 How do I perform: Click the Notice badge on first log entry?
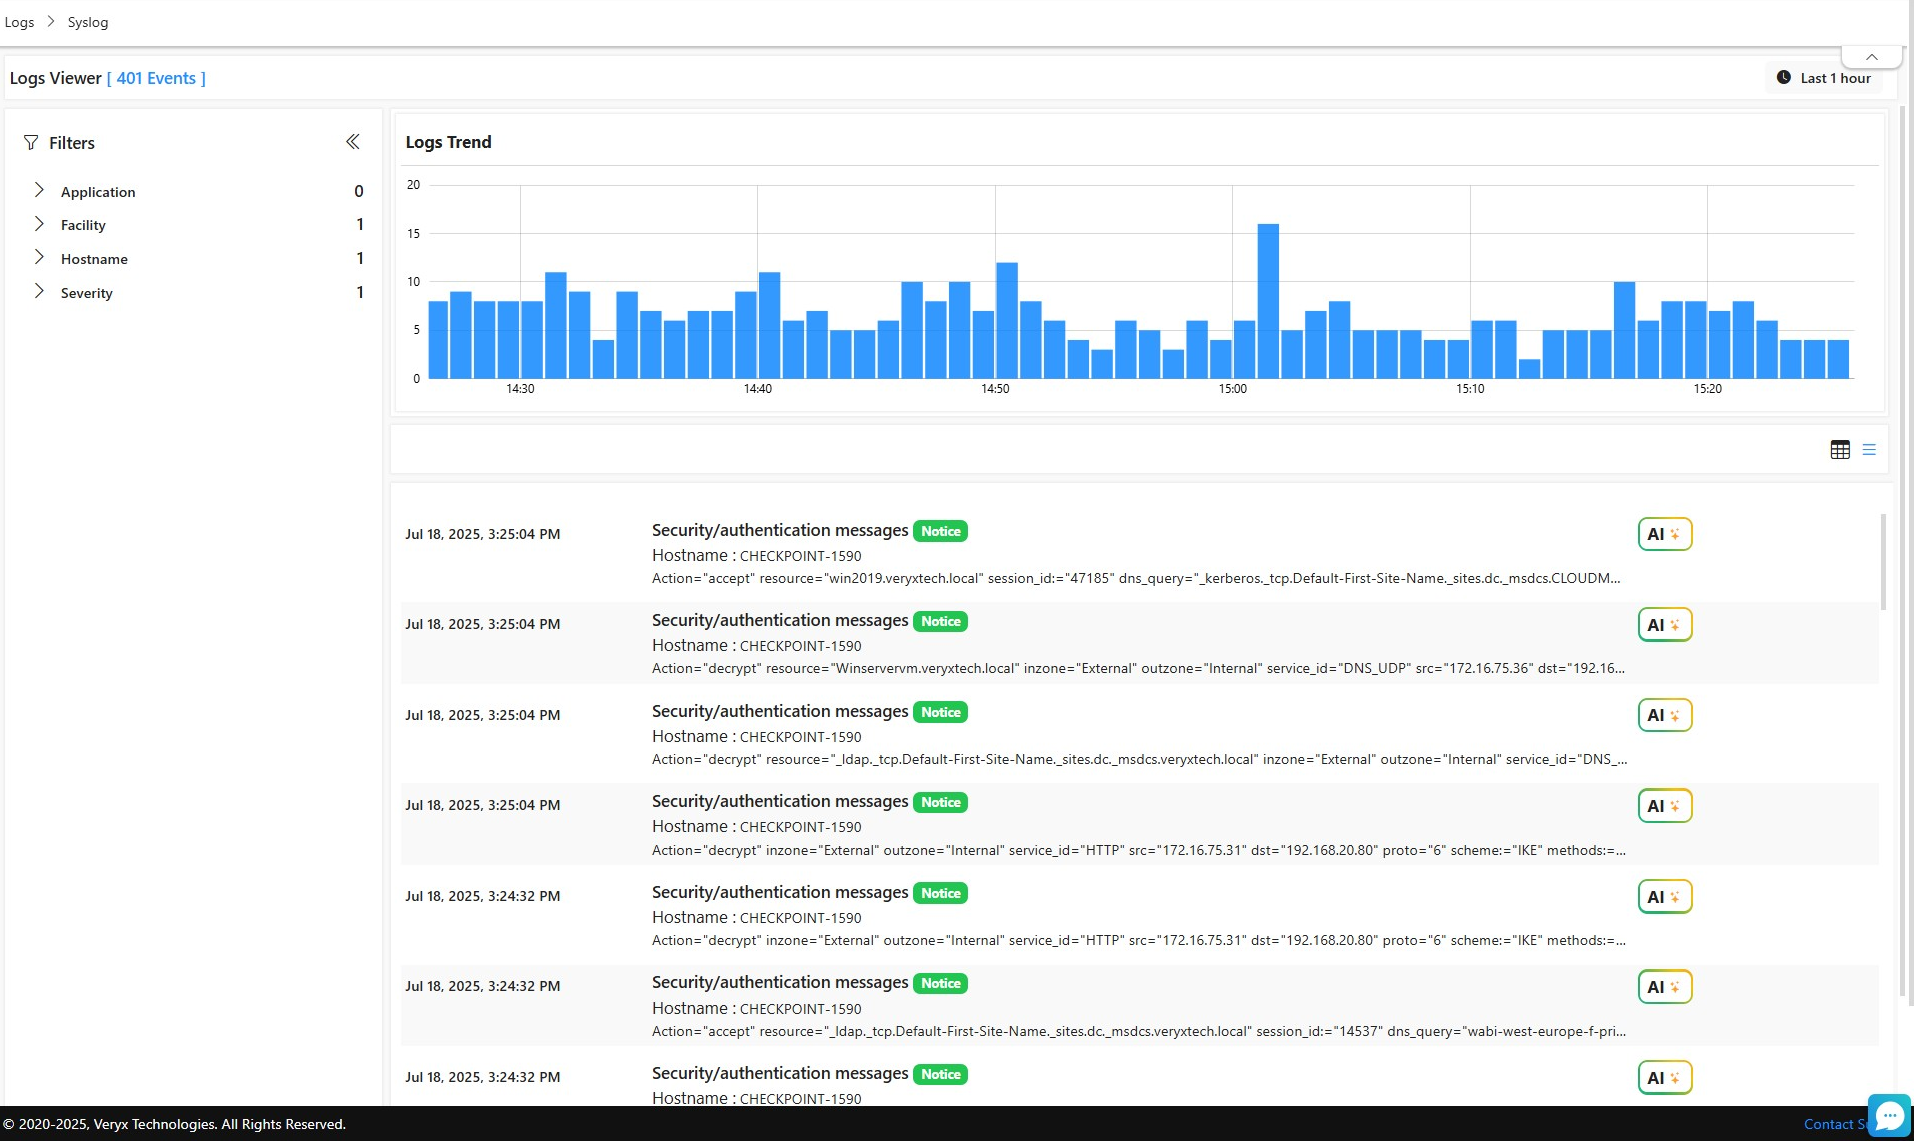pos(940,531)
